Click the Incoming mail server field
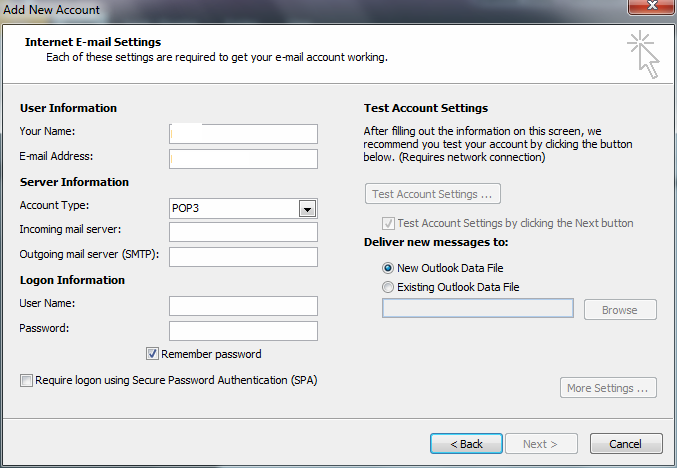Image resolution: width=677 pixels, height=468 pixels. pyautogui.click(x=243, y=232)
